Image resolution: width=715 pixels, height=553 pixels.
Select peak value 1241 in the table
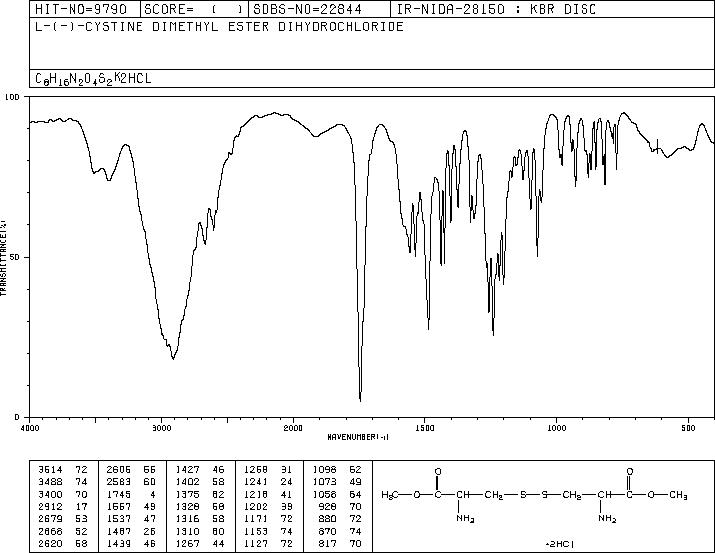coord(256,482)
